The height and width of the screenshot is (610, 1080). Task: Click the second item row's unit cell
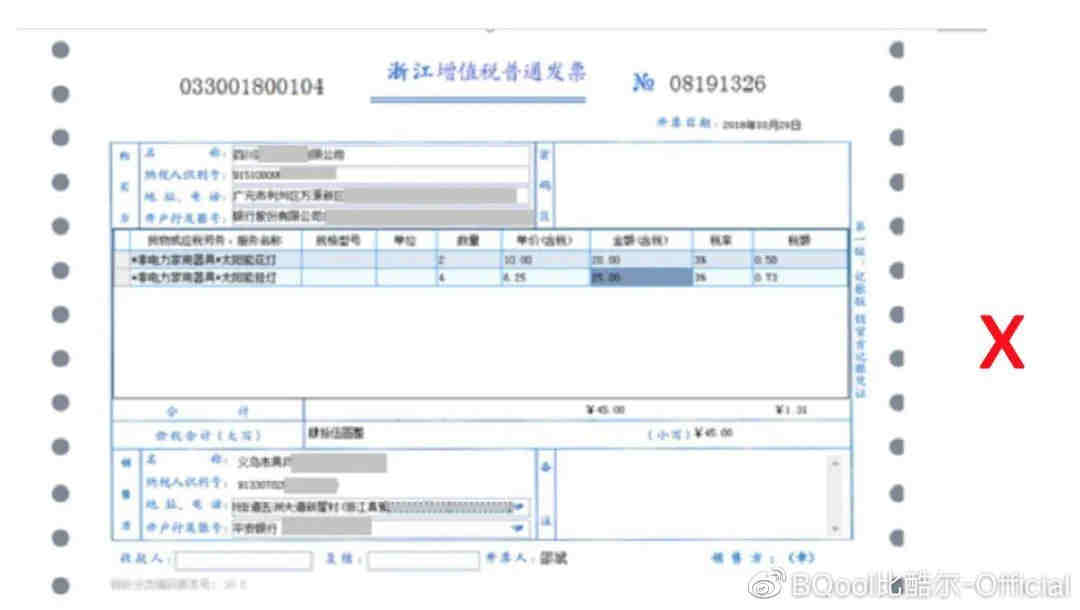pos(406,277)
